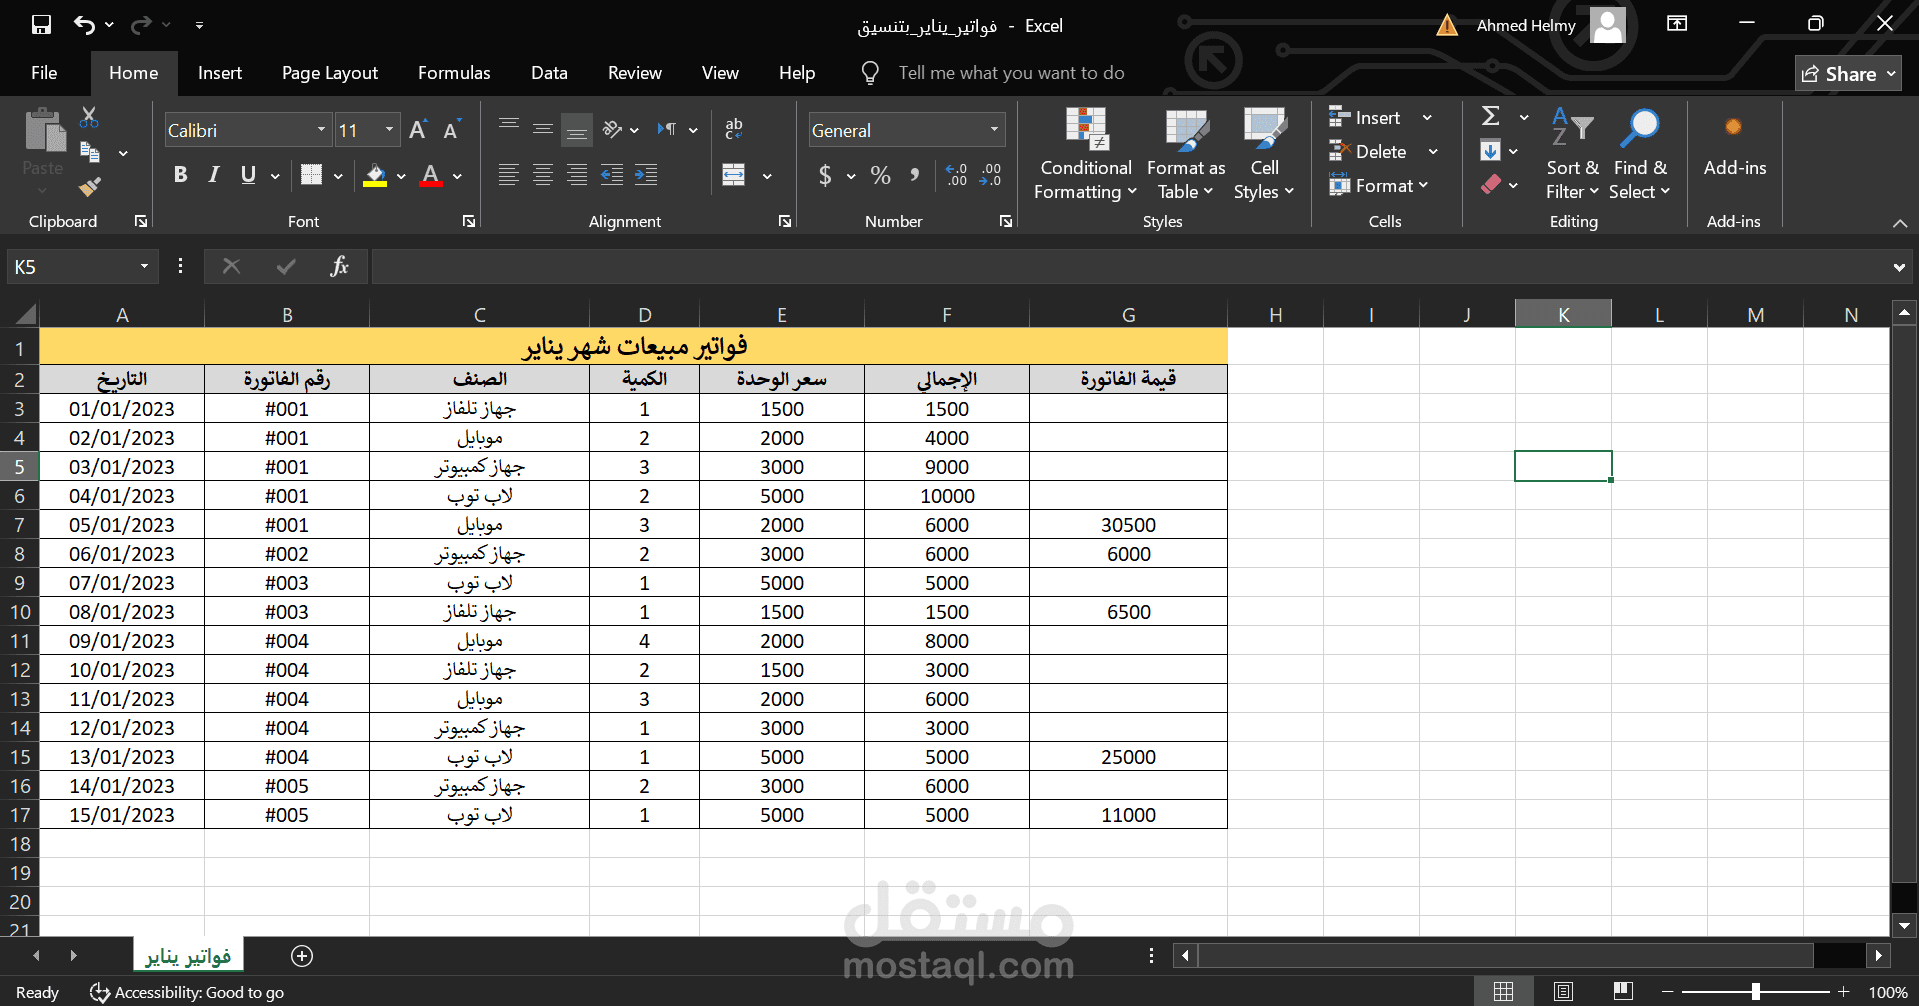Expand the formula bar chevron

[1899, 267]
